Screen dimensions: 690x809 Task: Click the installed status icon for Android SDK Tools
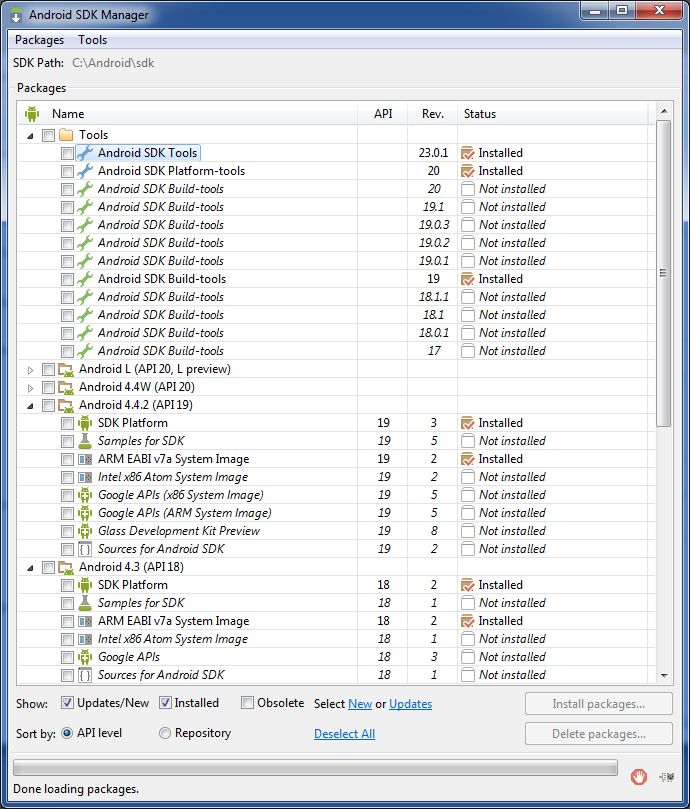point(468,153)
